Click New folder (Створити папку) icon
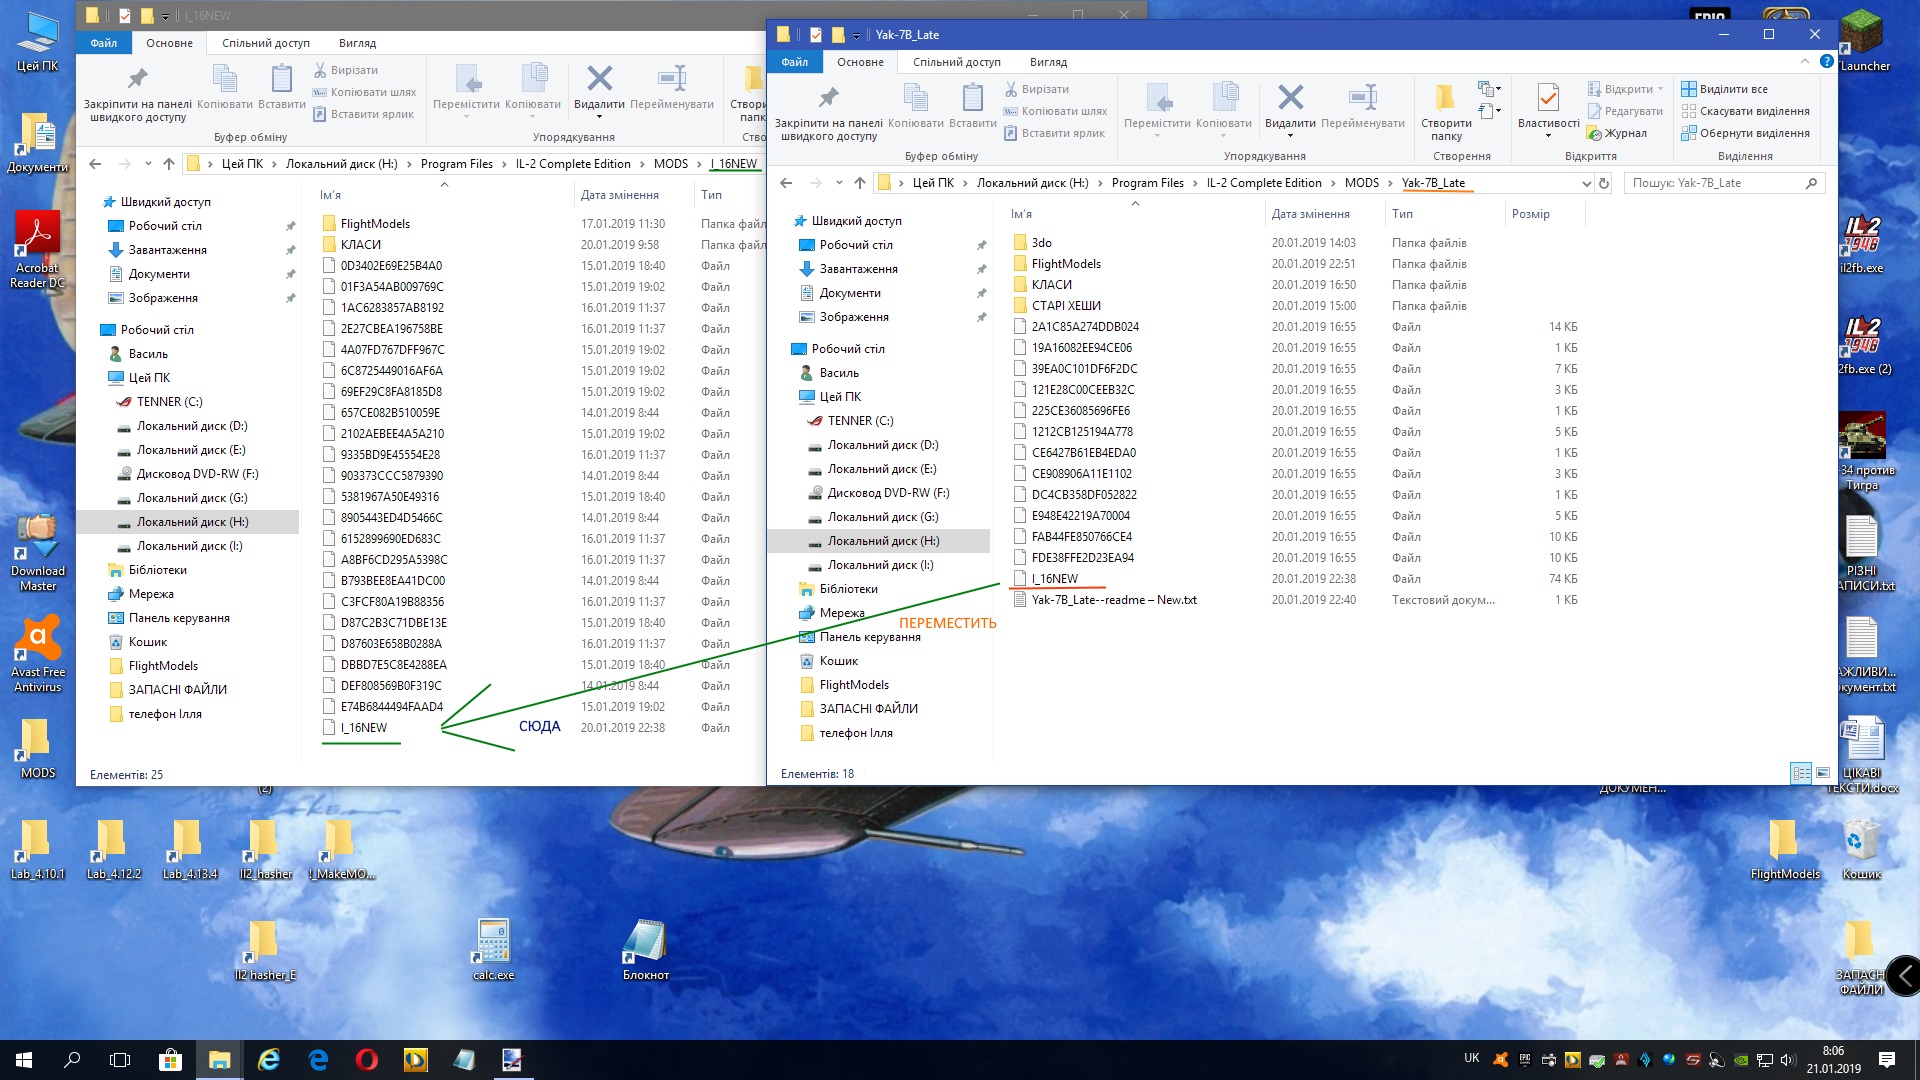This screenshot has height=1080, width=1920. point(1445,98)
